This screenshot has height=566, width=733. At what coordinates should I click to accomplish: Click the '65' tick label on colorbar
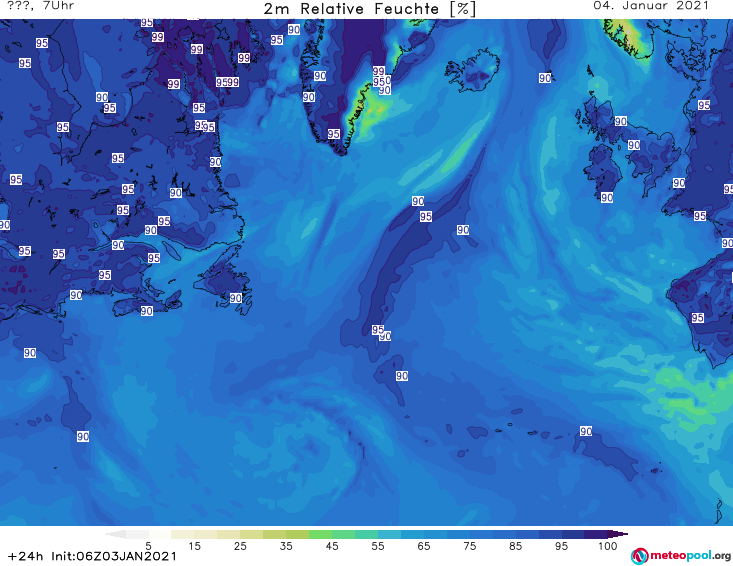pyautogui.click(x=424, y=545)
